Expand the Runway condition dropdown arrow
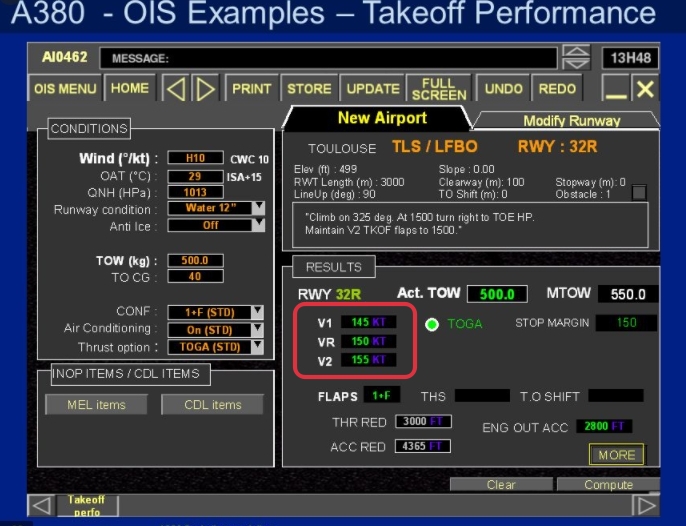 pos(259,207)
